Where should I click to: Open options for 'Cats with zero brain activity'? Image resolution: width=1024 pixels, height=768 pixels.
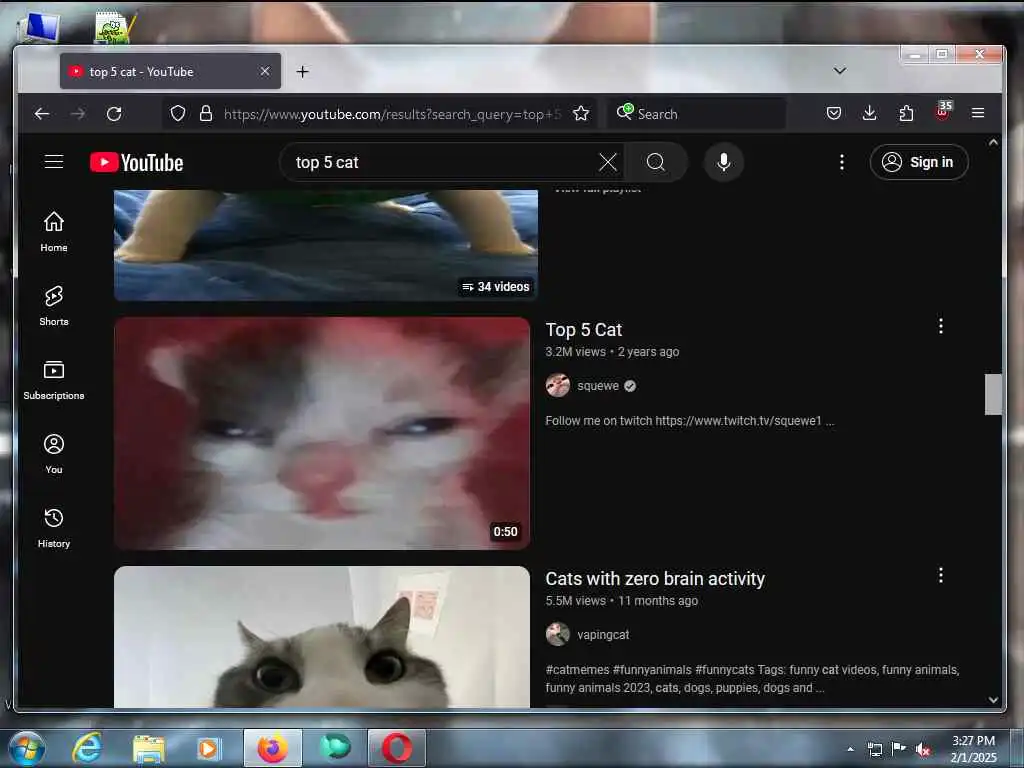click(x=940, y=575)
